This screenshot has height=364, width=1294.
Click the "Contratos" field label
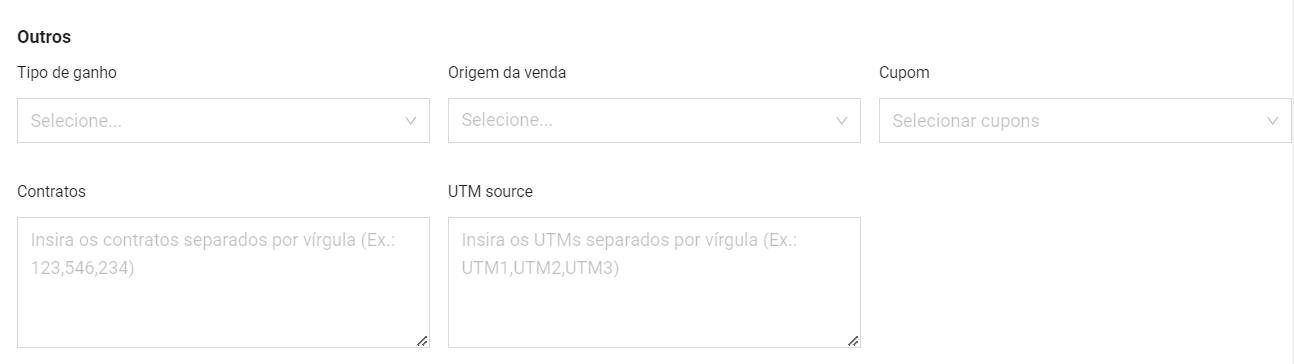coord(52,191)
